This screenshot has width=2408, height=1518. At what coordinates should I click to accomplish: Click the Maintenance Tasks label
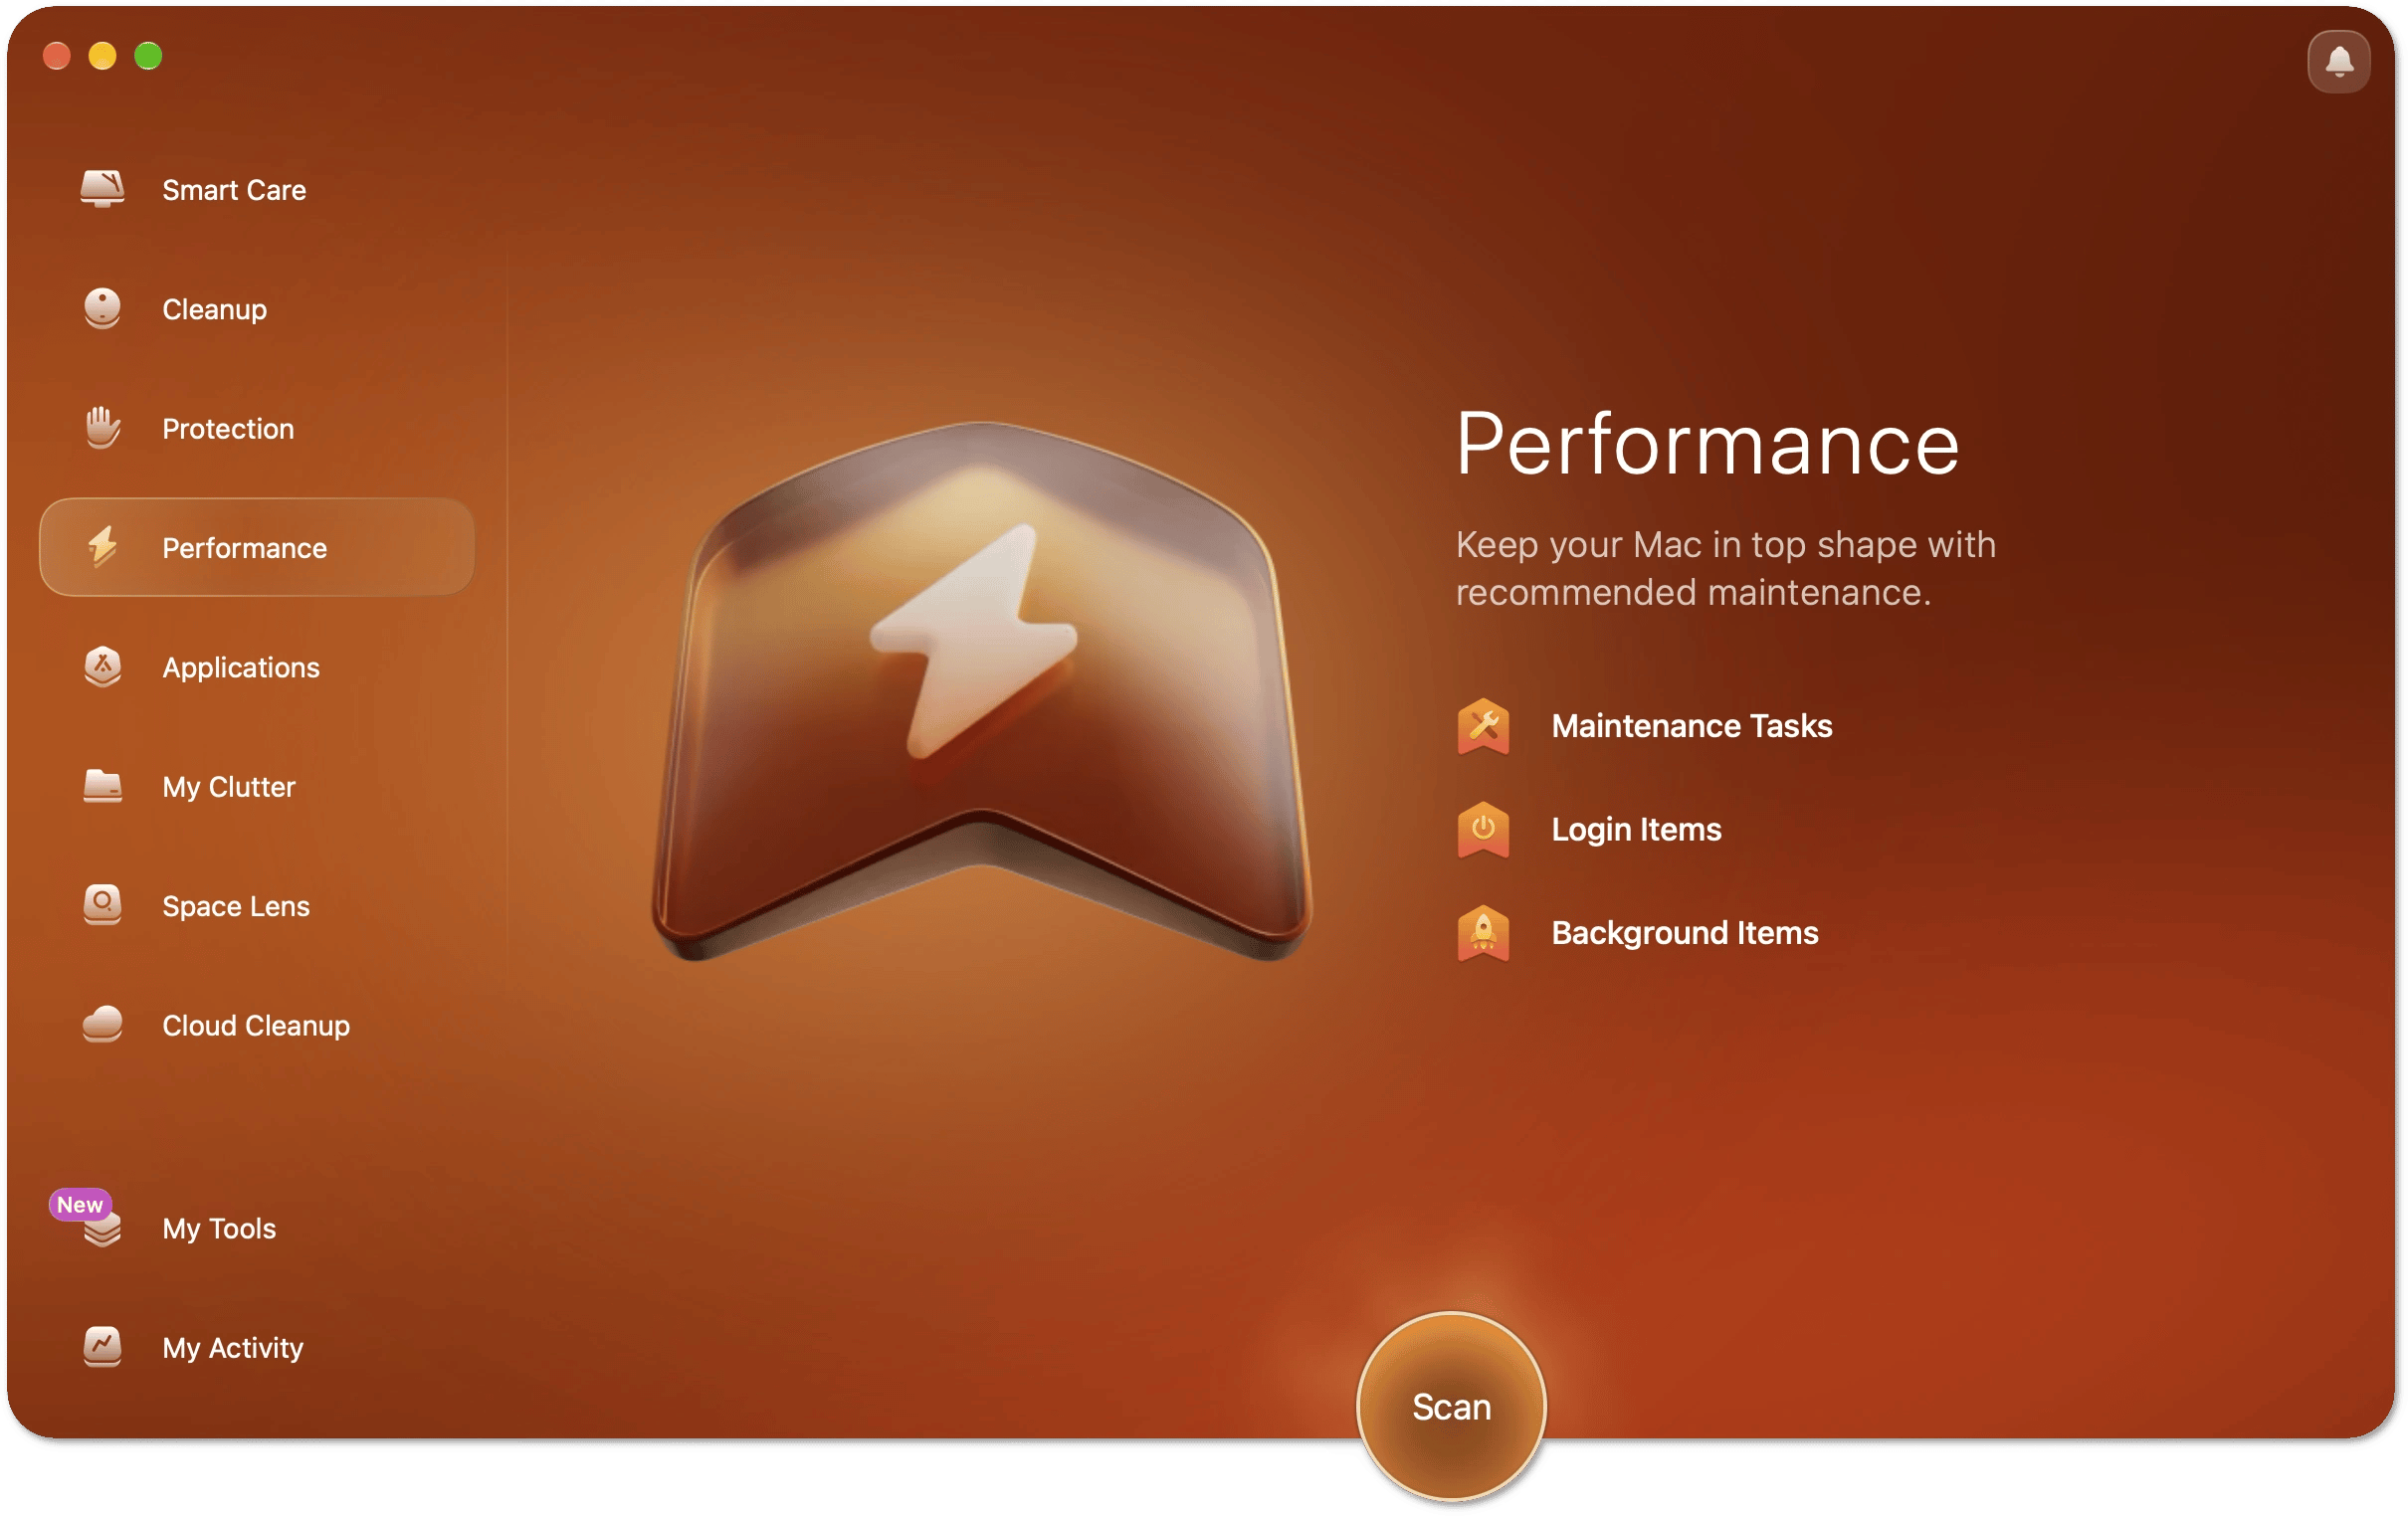[x=1691, y=726]
